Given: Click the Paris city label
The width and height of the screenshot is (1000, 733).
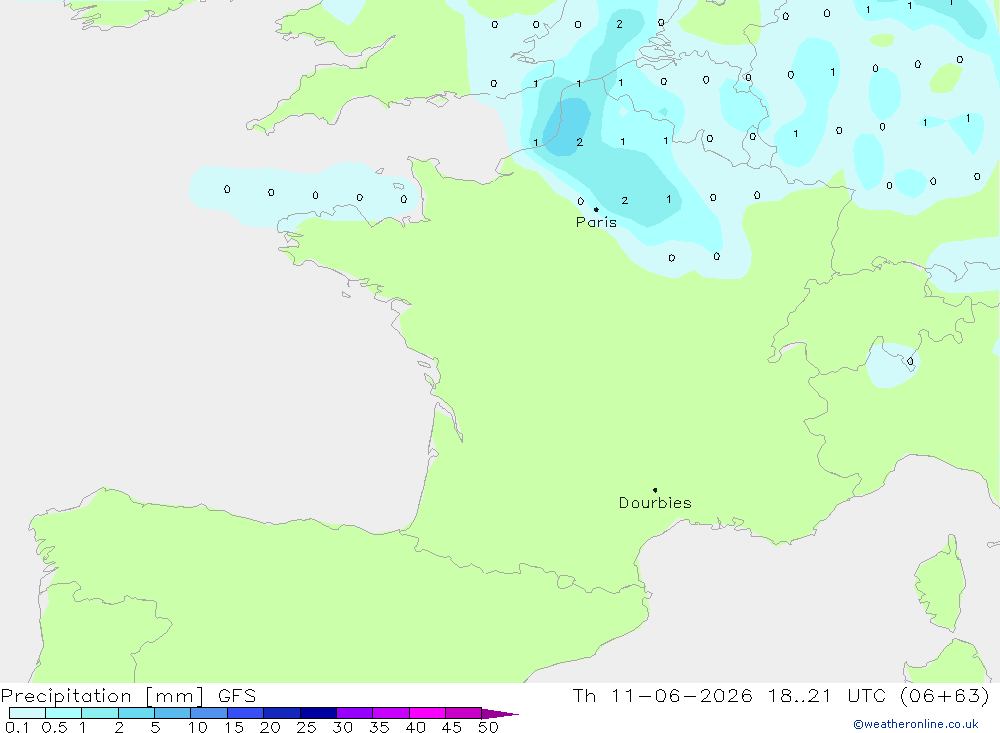Looking at the screenshot, I should pos(596,222).
